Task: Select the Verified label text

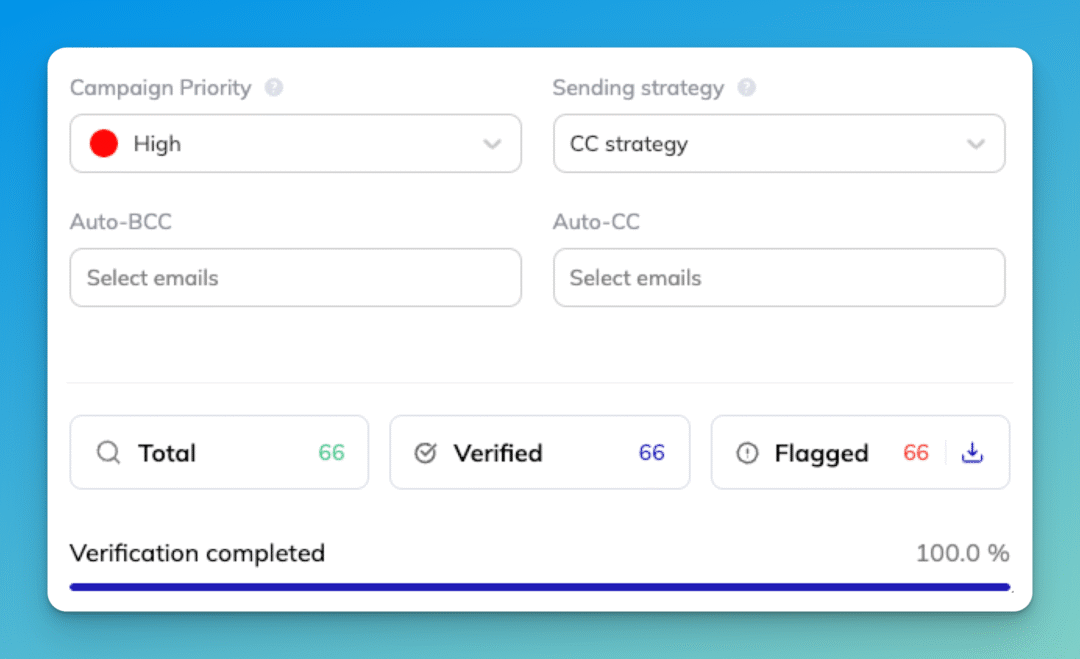Action: [498, 453]
